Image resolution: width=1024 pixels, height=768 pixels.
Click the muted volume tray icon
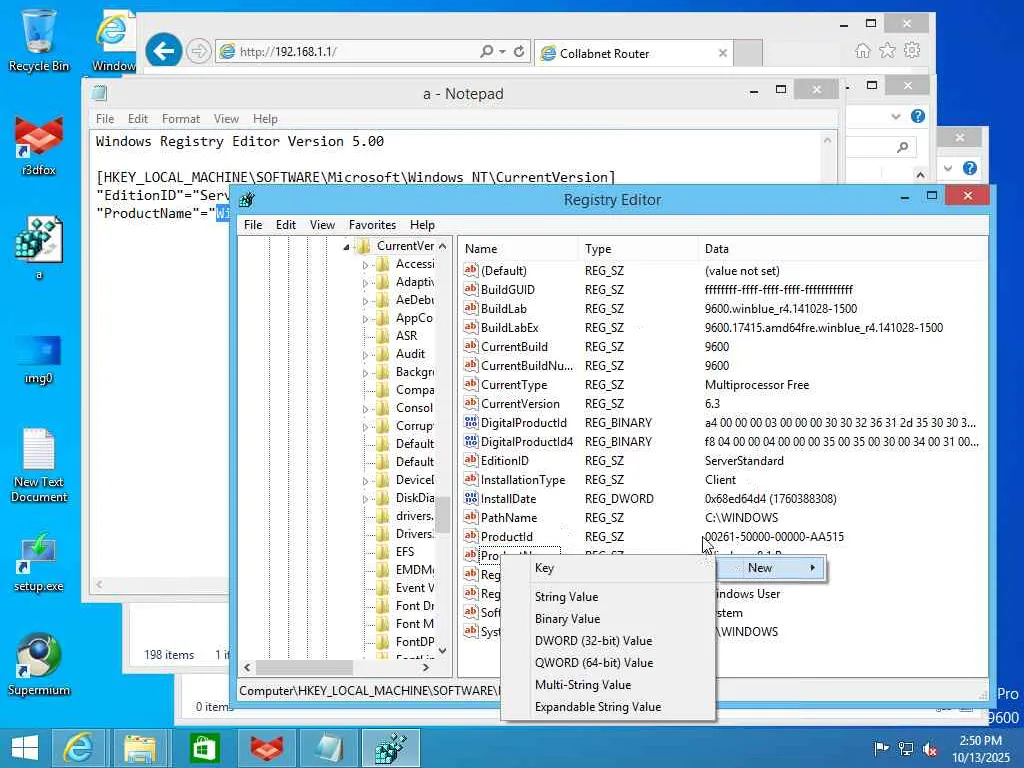point(930,748)
